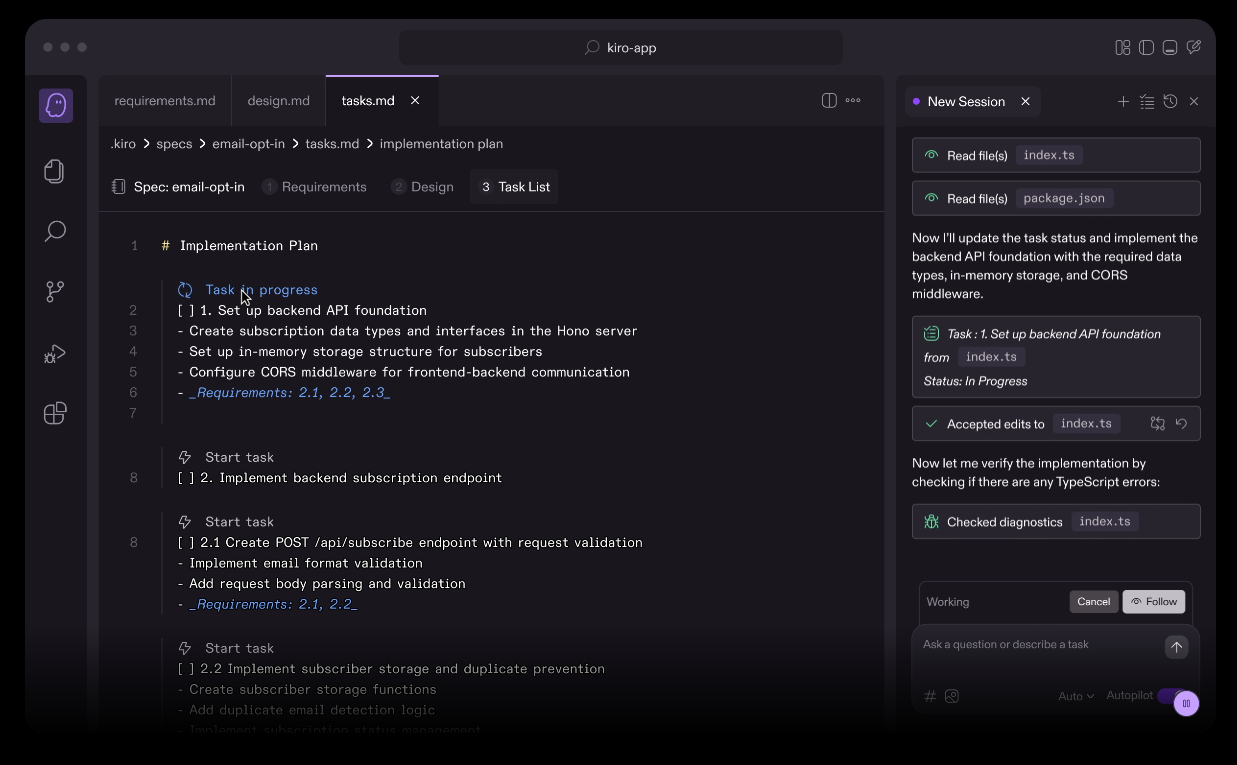Click the Task in progress label
Image resolution: width=1237 pixels, height=765 pixels.
(261, 290)
